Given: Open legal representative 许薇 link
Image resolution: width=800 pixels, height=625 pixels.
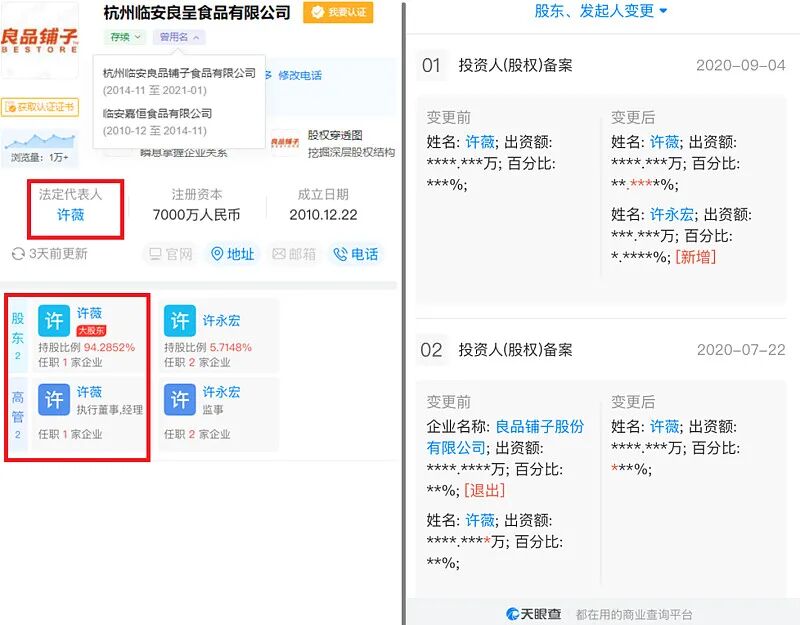Looking at the screenshot, I should (70, 215).
